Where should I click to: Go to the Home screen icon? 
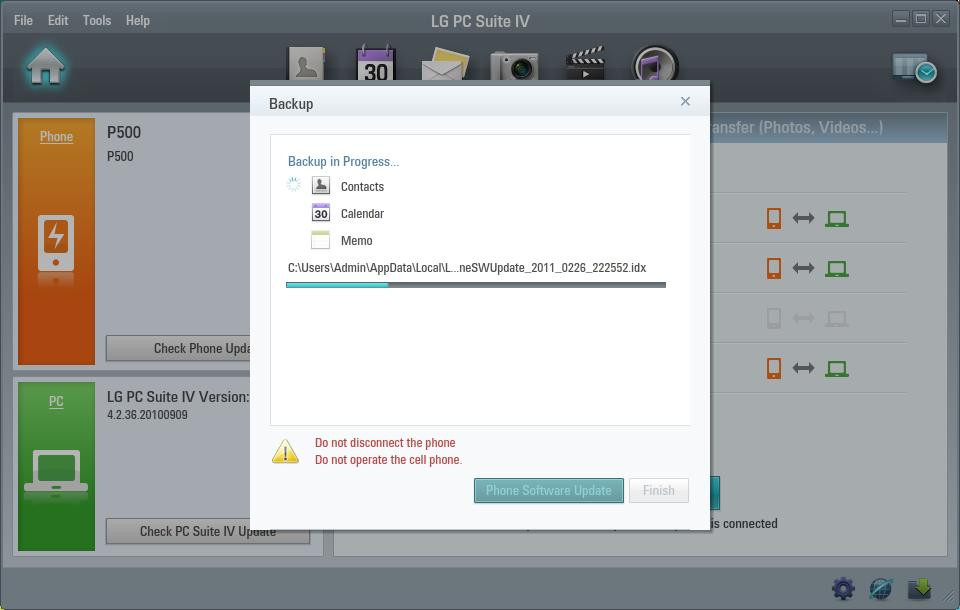(45, 66)
